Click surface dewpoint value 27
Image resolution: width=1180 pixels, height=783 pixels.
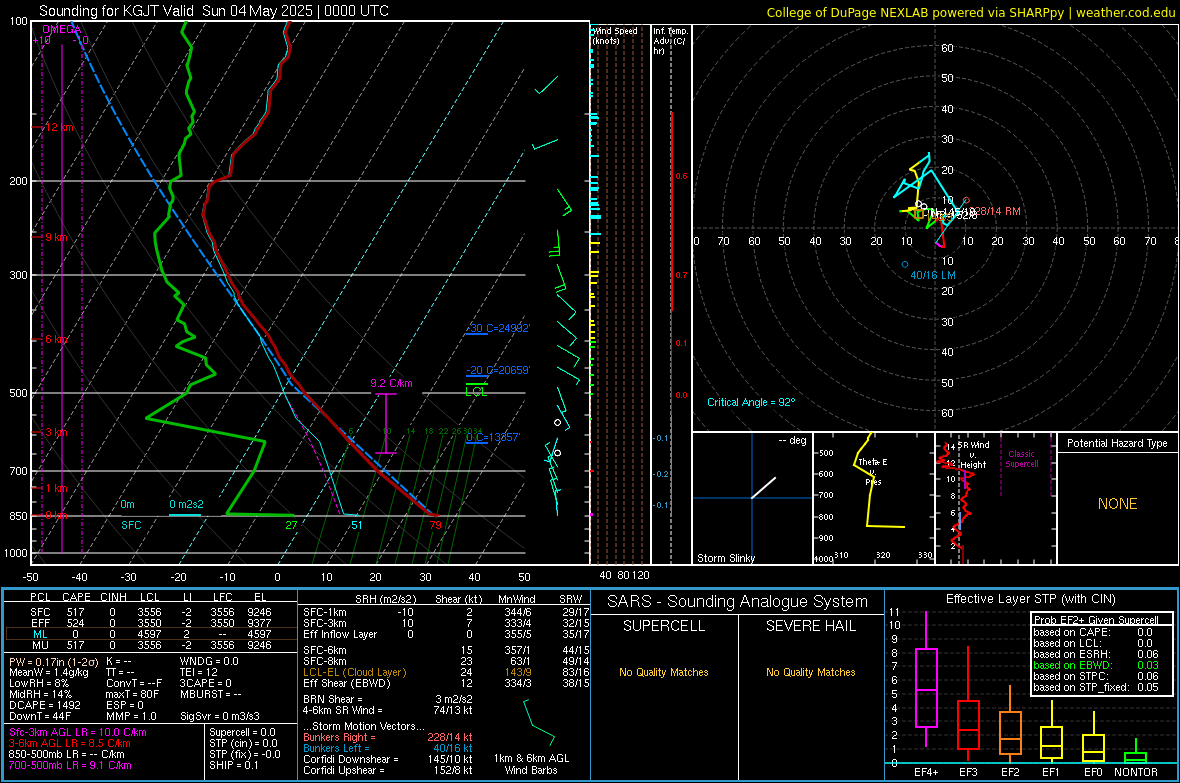coord(291,526)
